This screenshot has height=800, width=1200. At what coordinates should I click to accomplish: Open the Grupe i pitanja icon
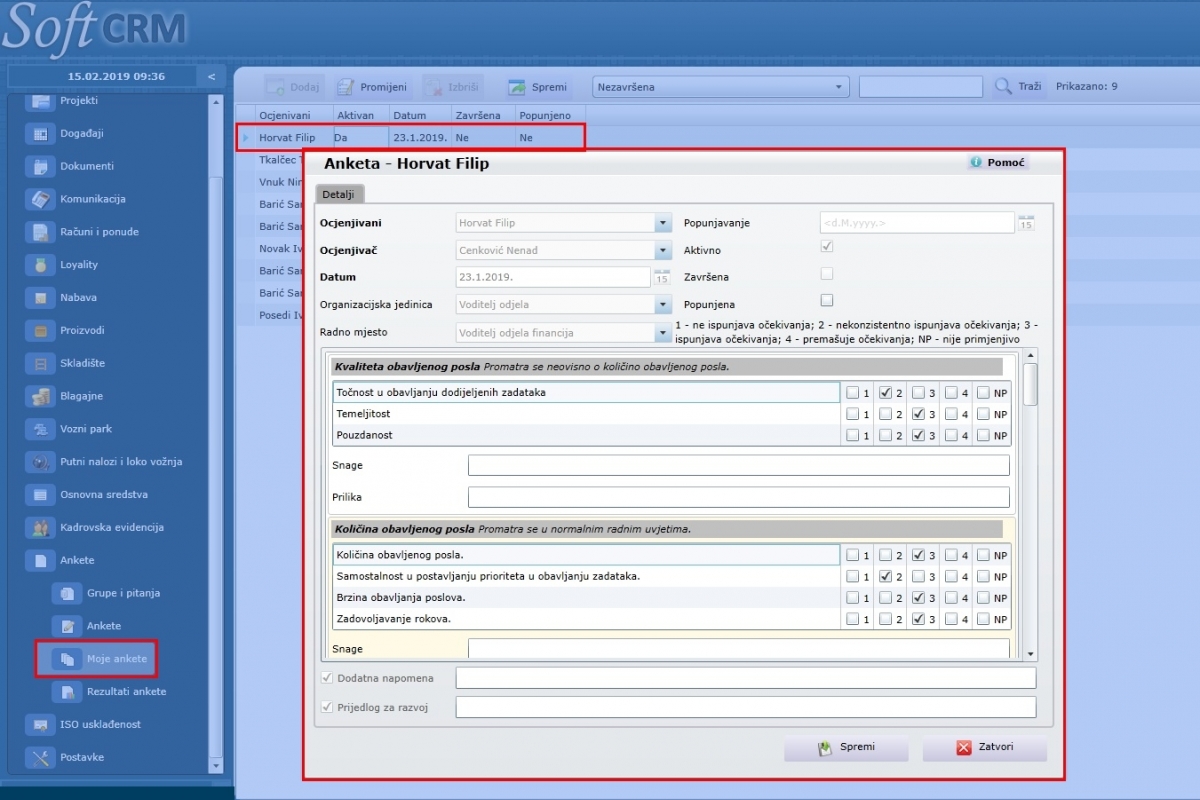point(67,593)
